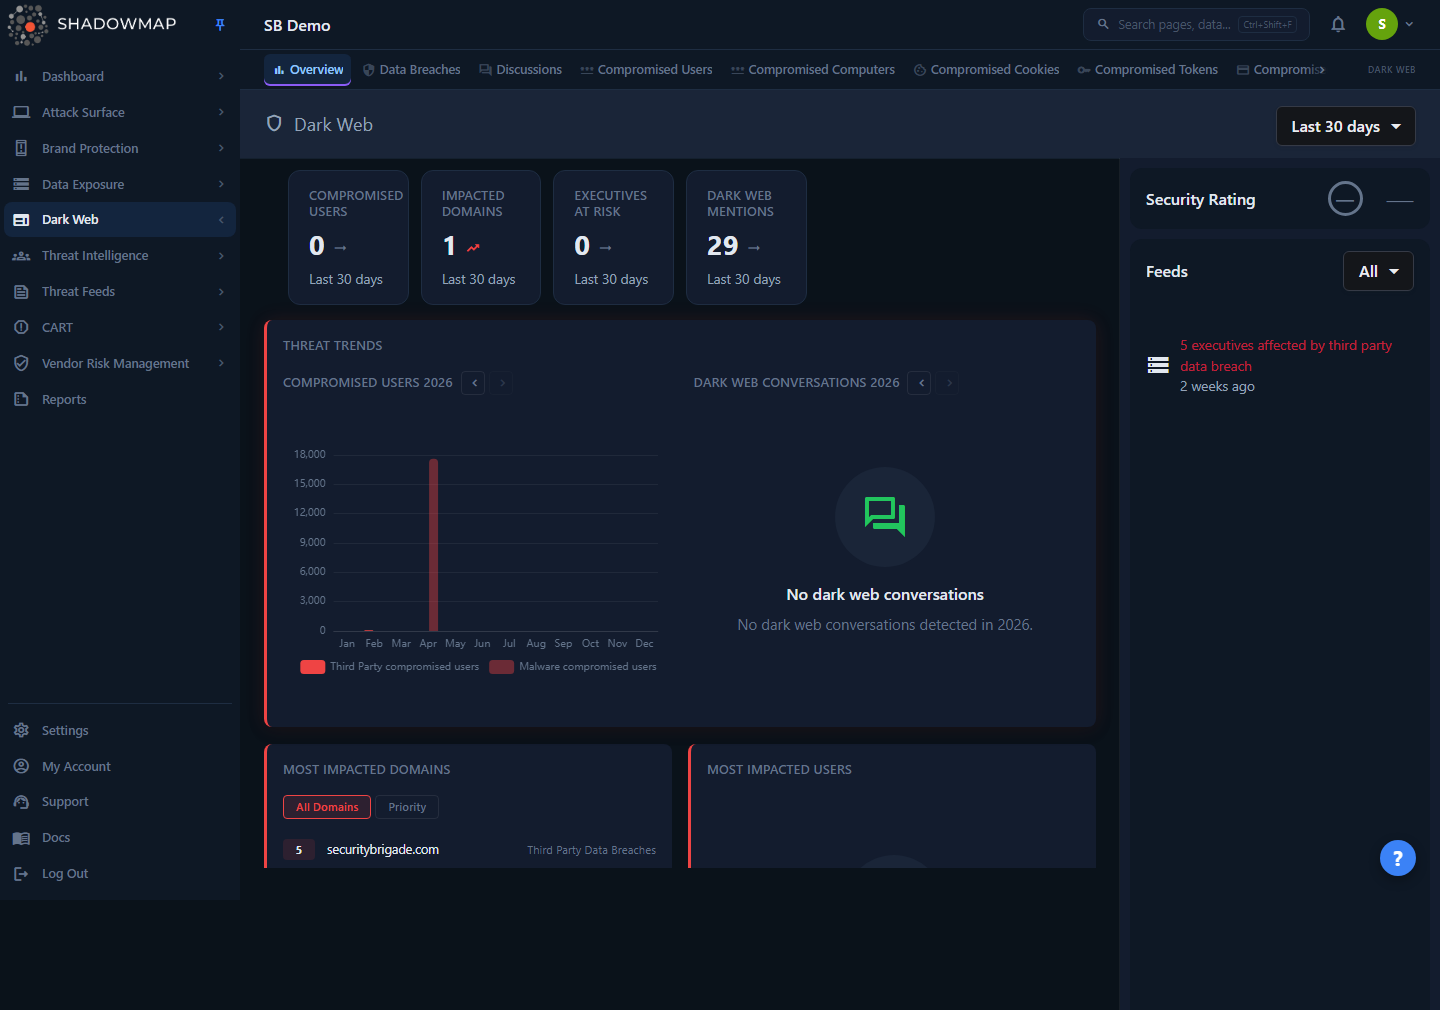Go to previous year in Compromised Users chart

pyautogui.click(x=474, y=383)
